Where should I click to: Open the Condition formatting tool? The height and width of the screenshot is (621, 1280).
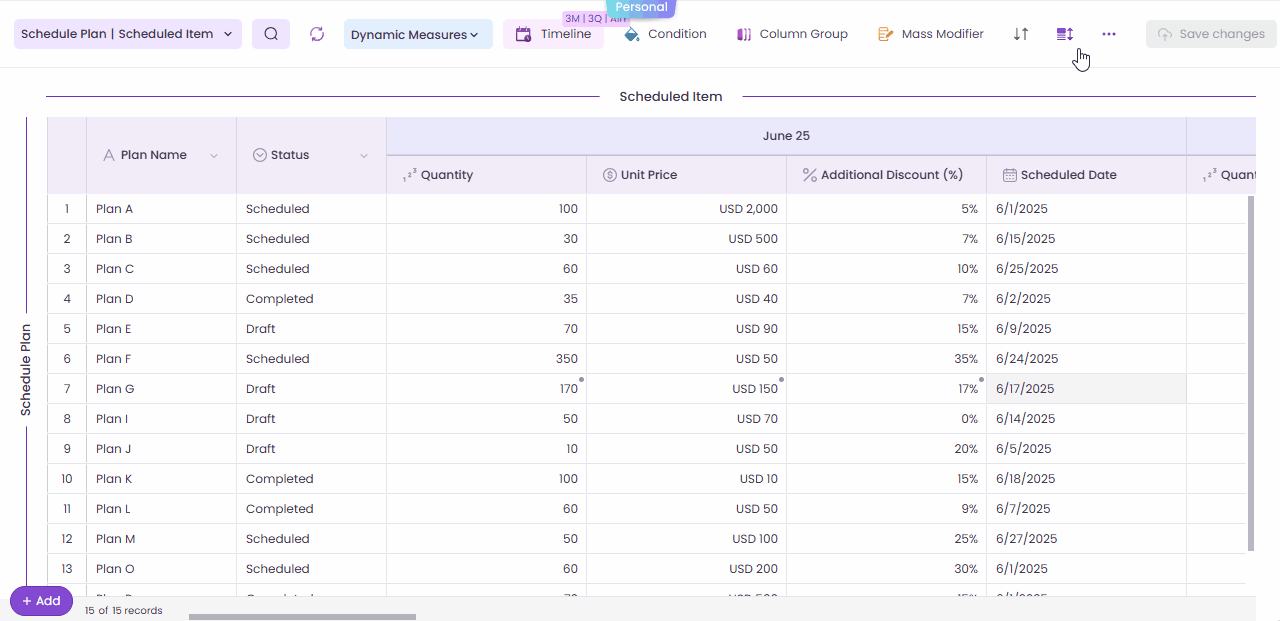pyautogui.click(x=665, y=34)
